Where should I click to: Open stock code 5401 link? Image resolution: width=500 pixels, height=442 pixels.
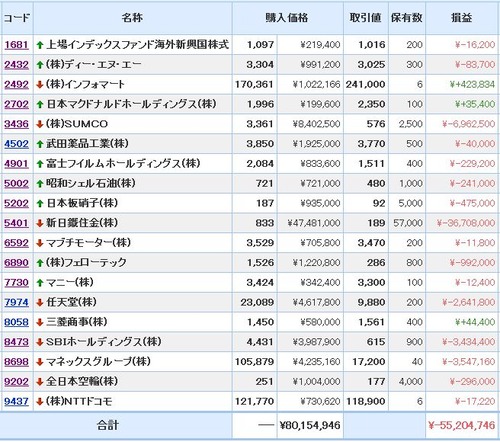[16, 223]
